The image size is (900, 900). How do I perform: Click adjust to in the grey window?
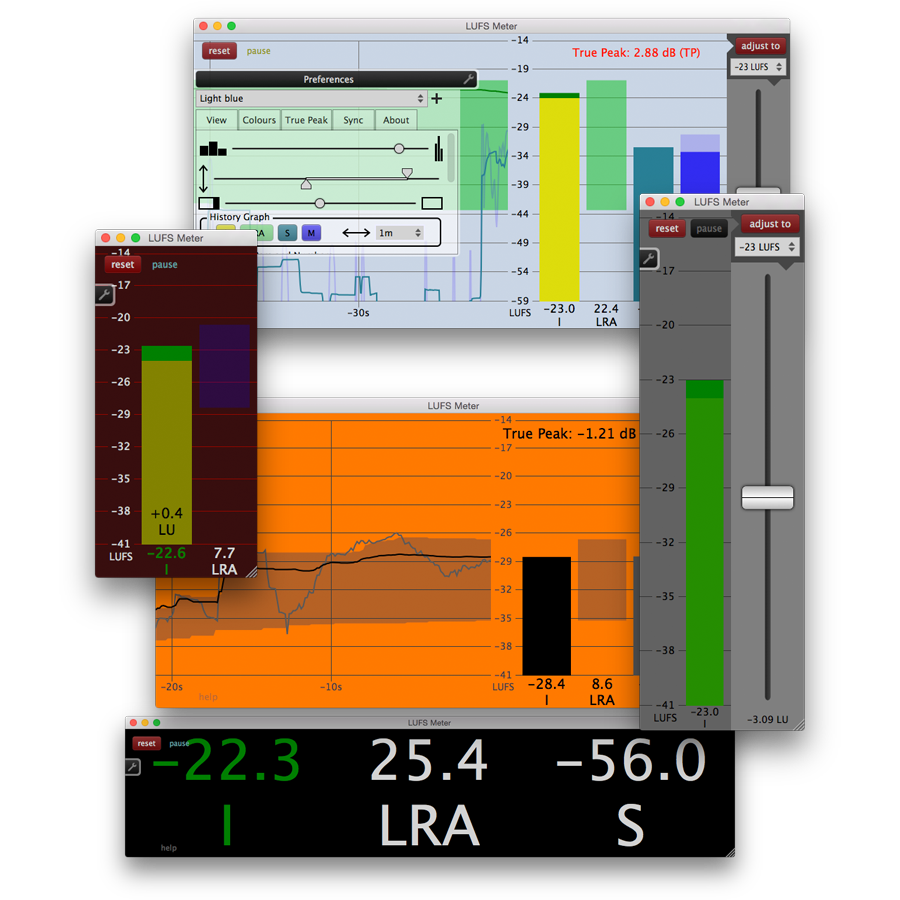pos(770,224)
